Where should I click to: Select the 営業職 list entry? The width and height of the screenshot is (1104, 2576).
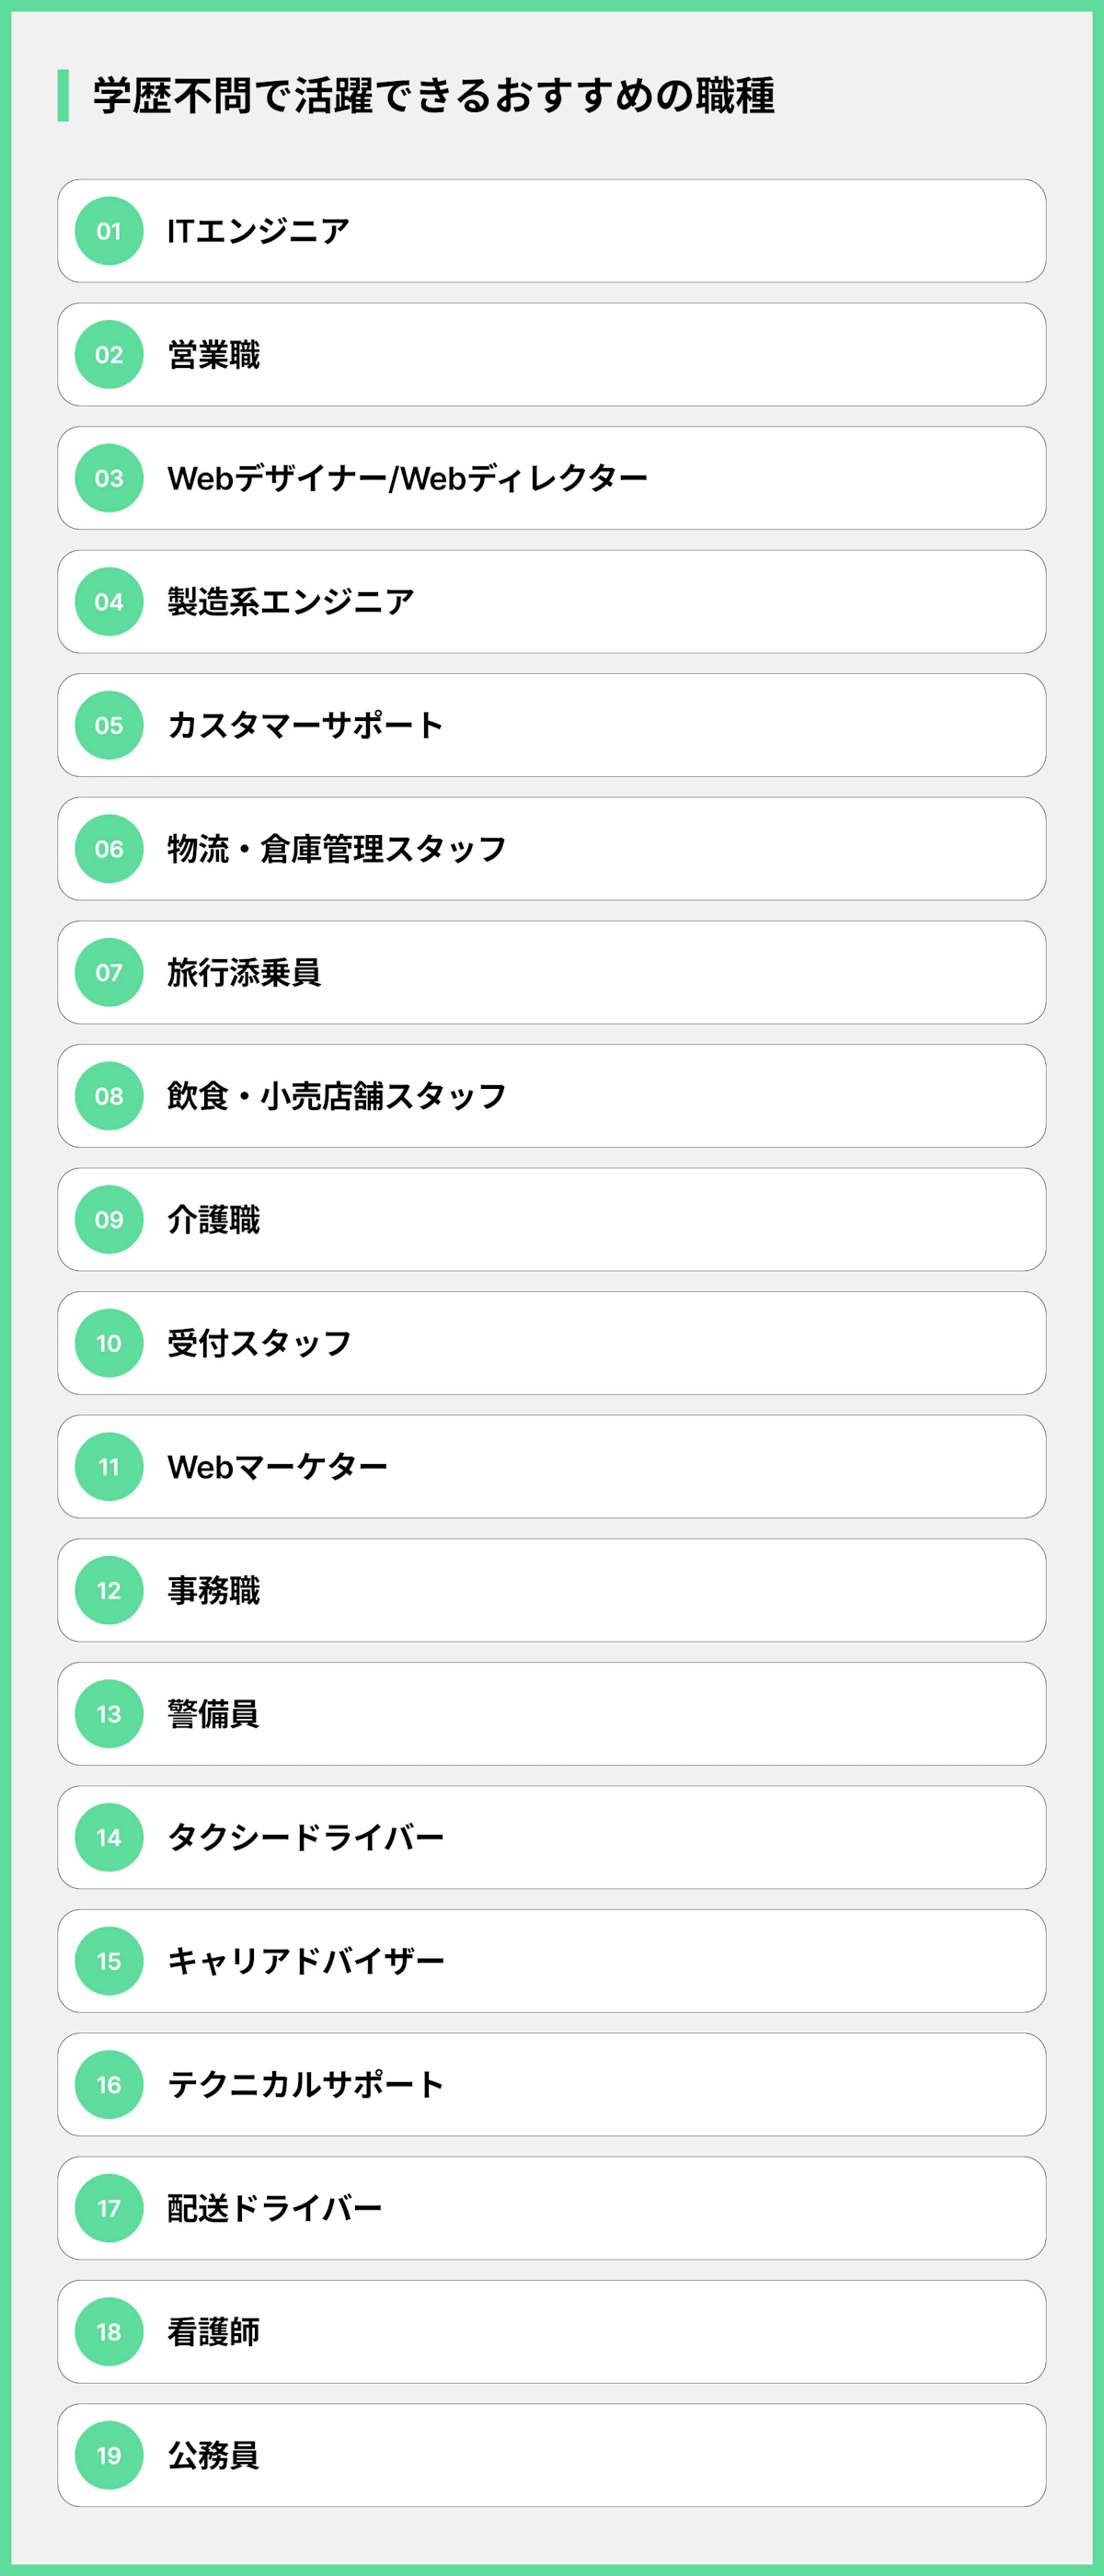pos(214,355)
